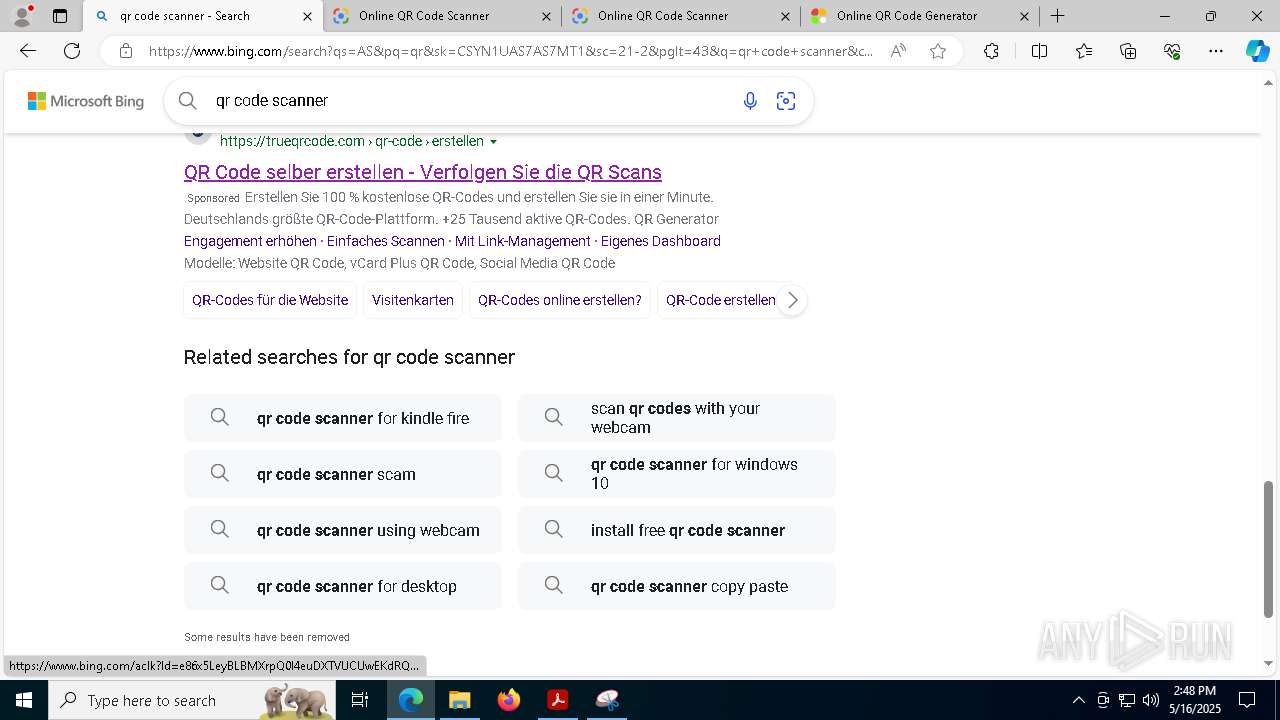
Task: Open the notification center icon
Action: 1247,700
